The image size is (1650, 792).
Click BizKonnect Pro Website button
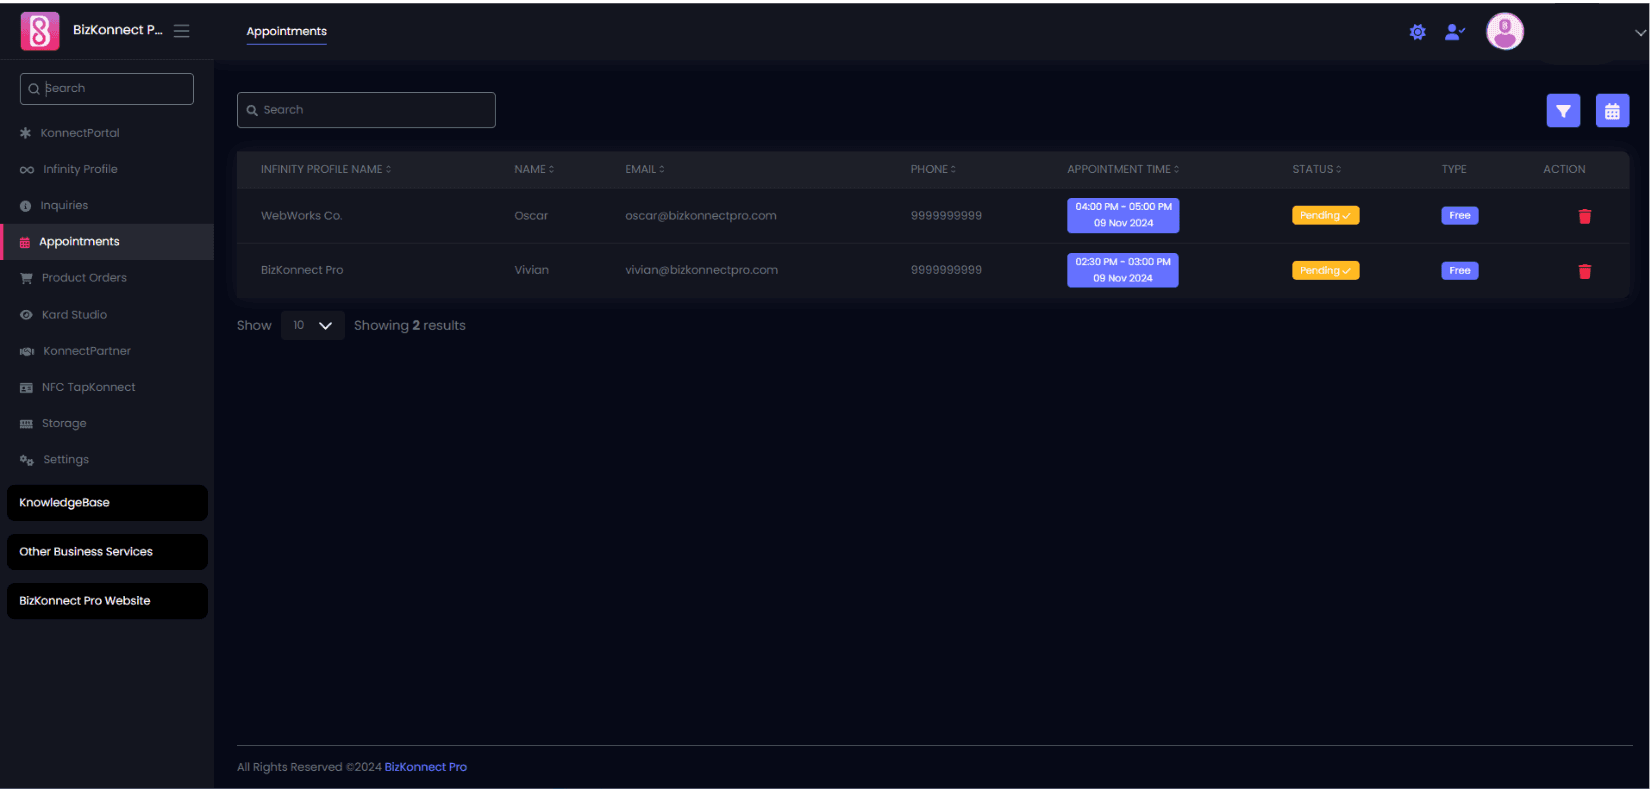click(107, 601)
